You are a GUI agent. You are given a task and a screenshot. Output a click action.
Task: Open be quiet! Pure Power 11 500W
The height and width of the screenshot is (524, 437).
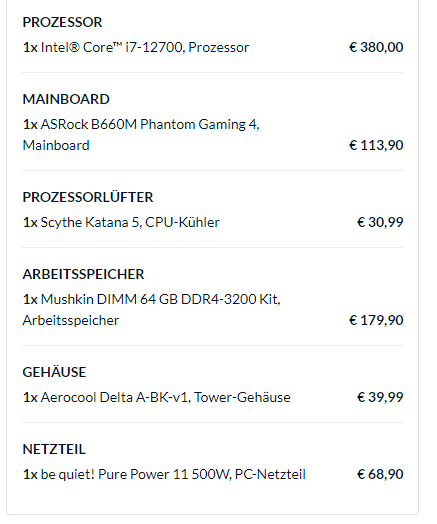[164, 474]
